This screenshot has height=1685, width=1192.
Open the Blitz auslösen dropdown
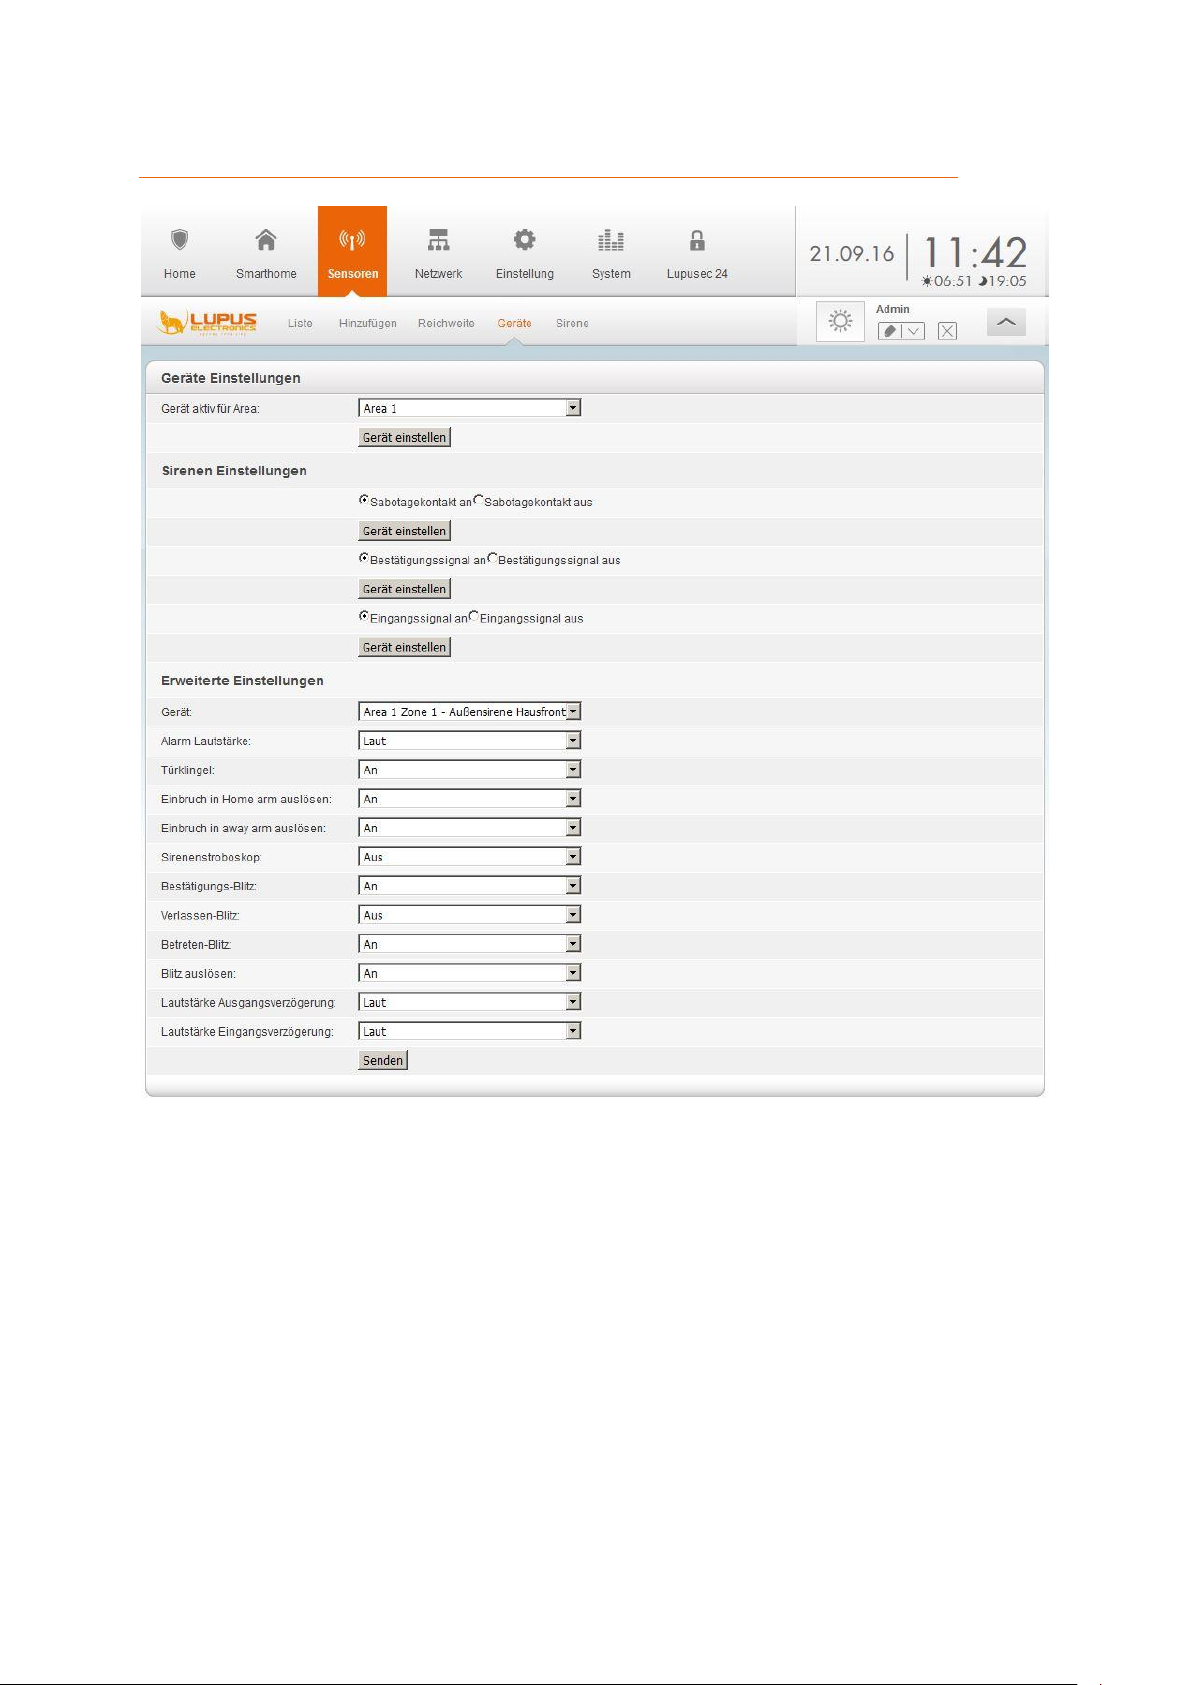coord(469,973)
